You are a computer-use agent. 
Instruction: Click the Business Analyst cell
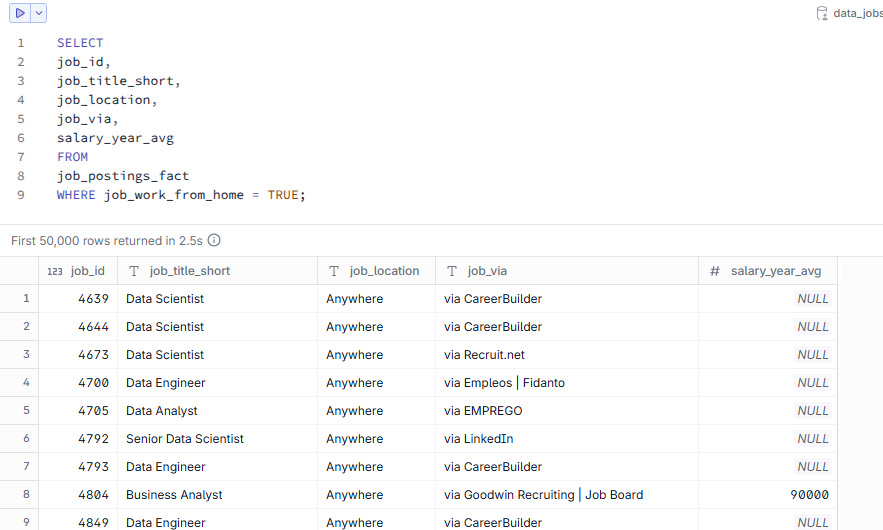click(x=217, y=495)
